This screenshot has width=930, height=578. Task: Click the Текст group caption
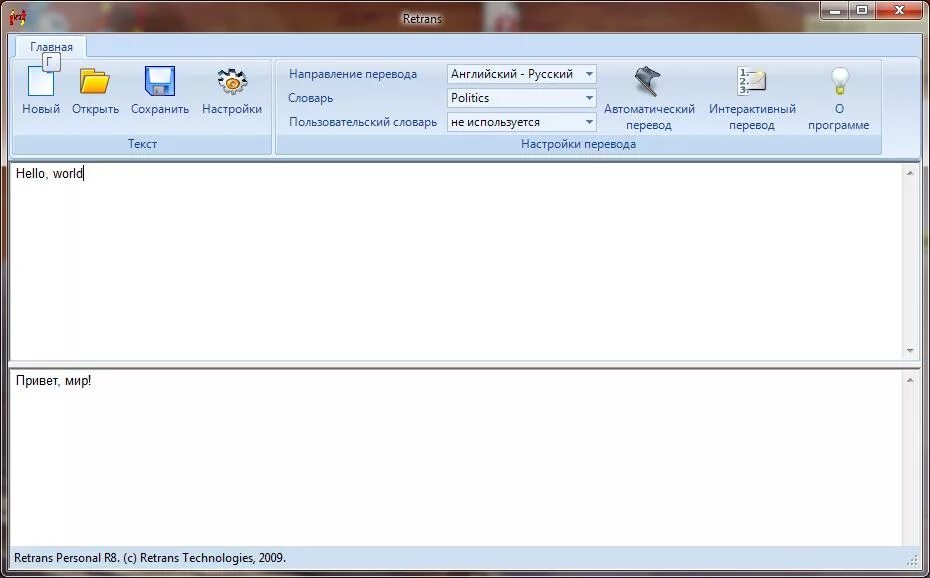click(142, 144)
